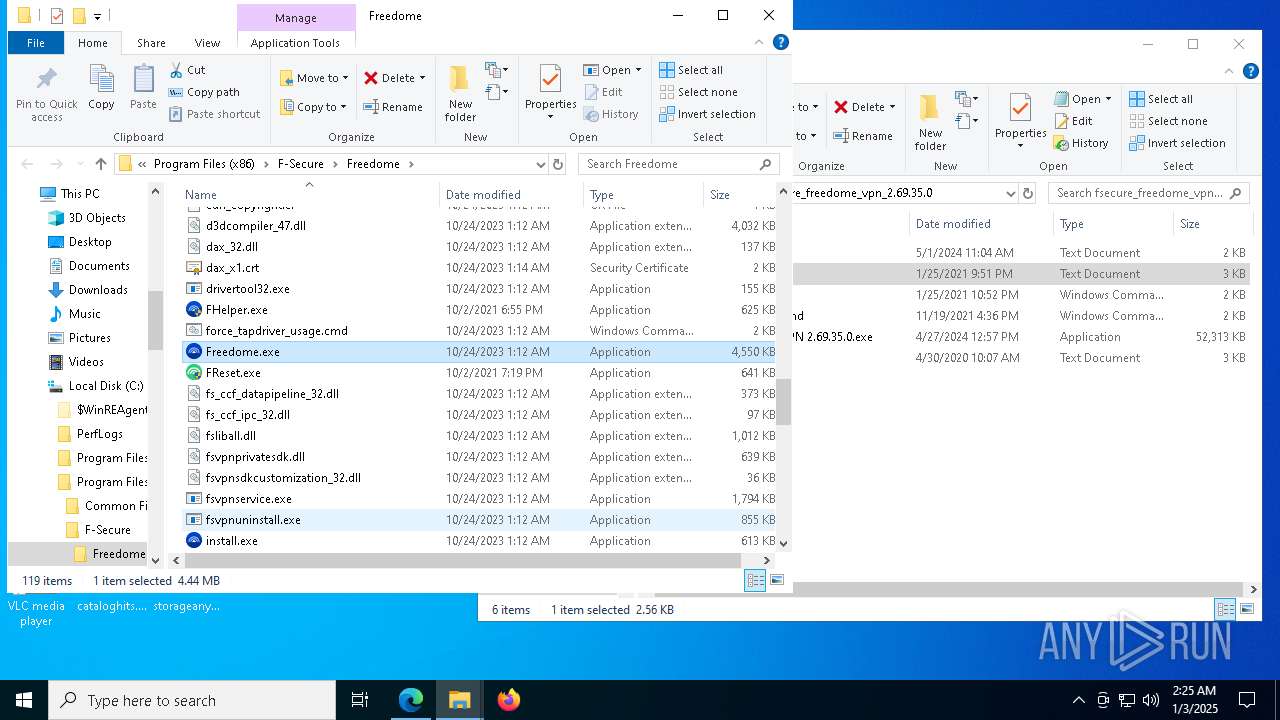The width and height of the screenshot is (1280, 720).
Task: Click the Paste ribbon button
Action: tap(143, 88)
